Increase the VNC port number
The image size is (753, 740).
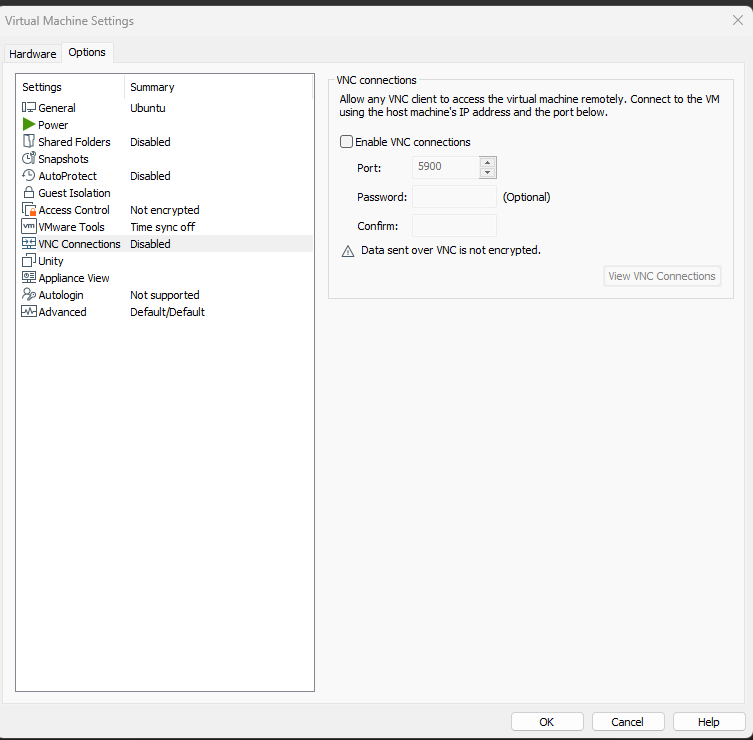pyautogui.click(x=487, y=162)
